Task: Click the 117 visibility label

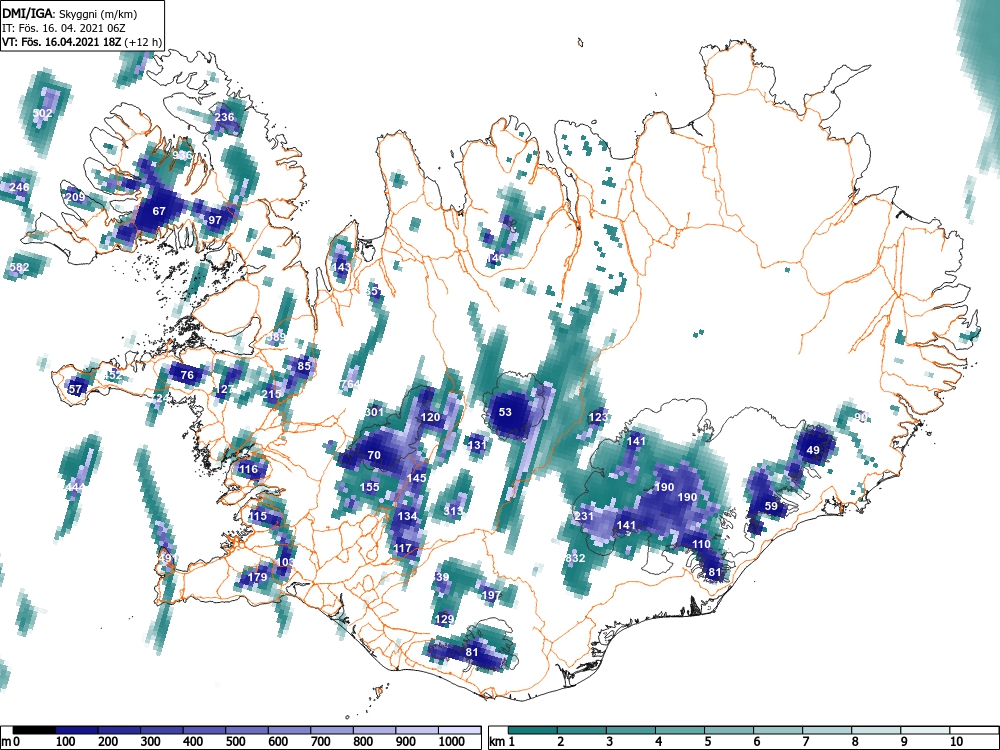Action: pyautogui.click(x=402, y=548)
